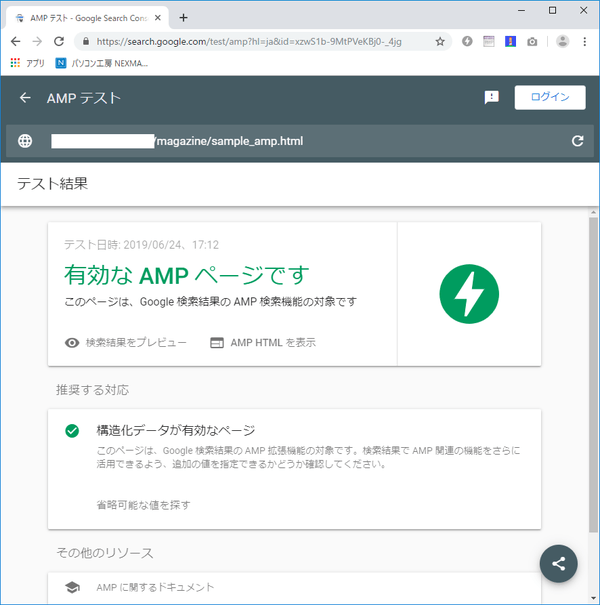Click the AMP テスト browser tab
This screenshot has width=600, height=605.
click(88, 18)
